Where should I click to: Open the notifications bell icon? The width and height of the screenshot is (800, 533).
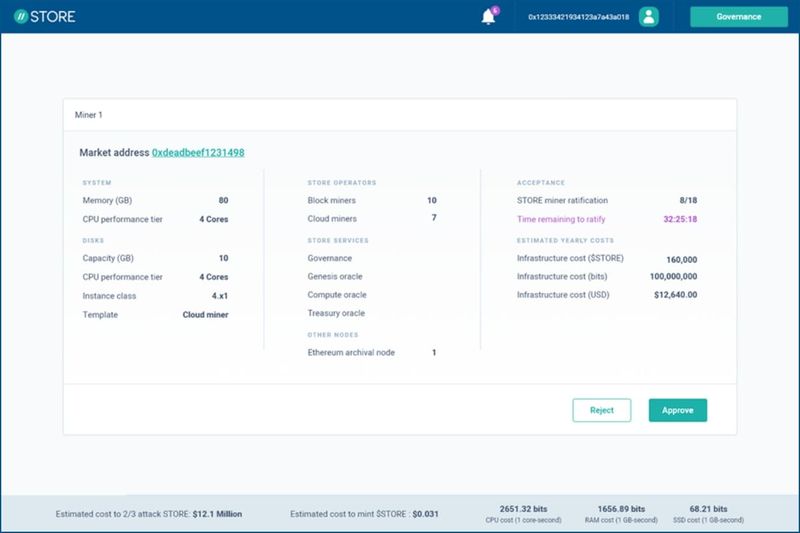pyautogui.click(x=489, y=17)
